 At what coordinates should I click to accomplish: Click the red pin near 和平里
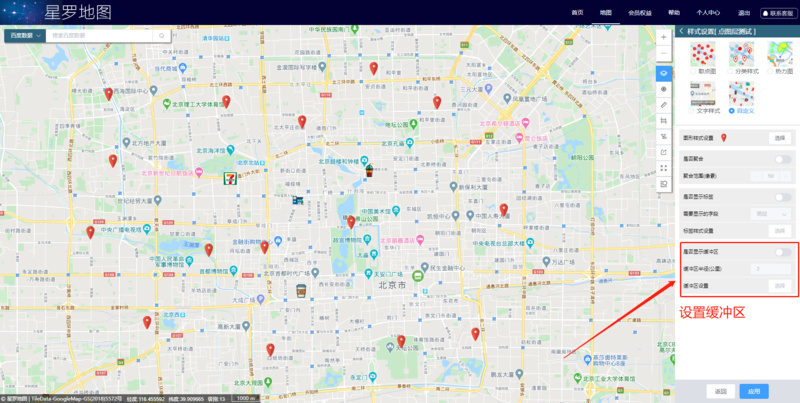point(373,68)
